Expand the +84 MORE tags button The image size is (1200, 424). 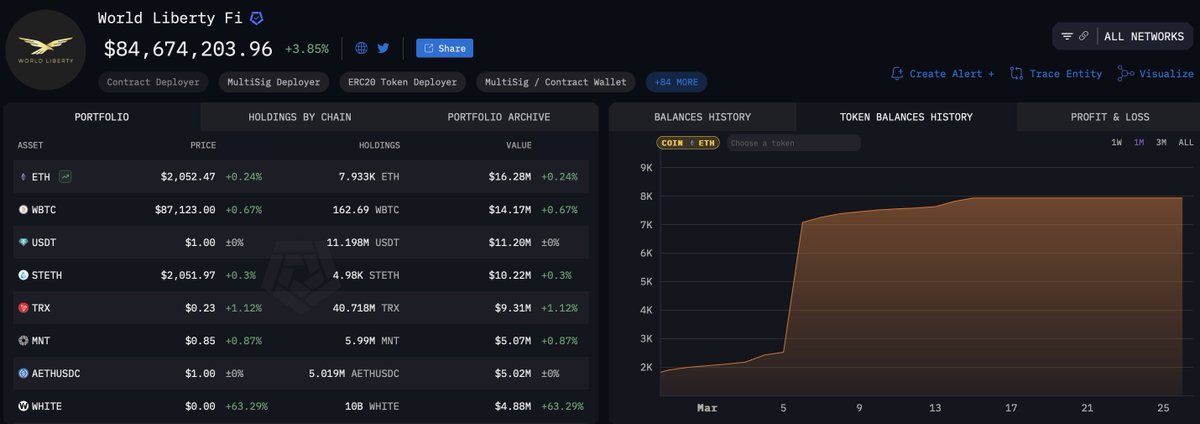click(x=678, y=82)
